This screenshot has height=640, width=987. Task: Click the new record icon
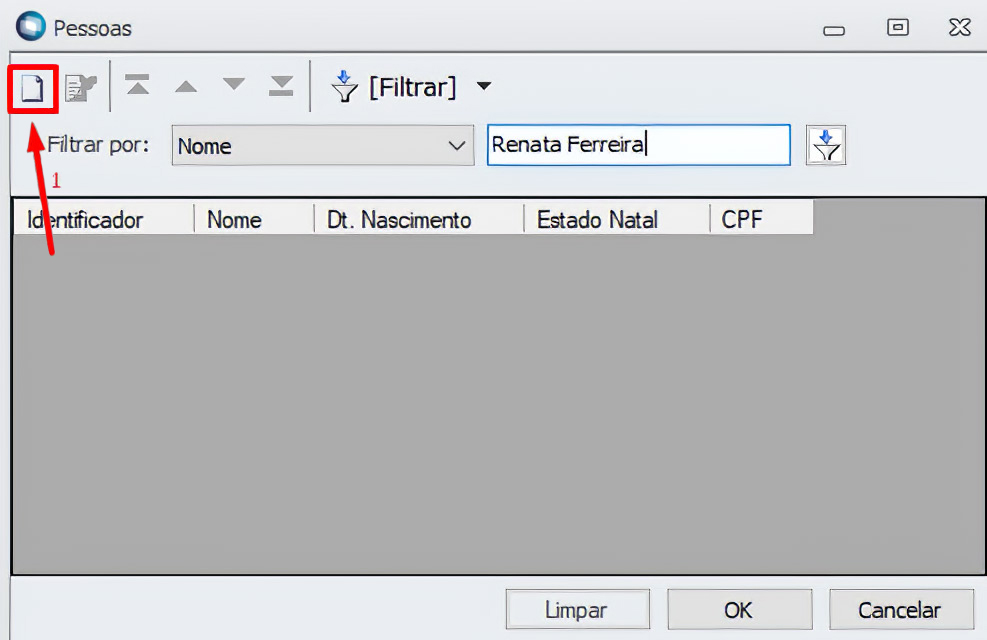(x=33, y=89)
